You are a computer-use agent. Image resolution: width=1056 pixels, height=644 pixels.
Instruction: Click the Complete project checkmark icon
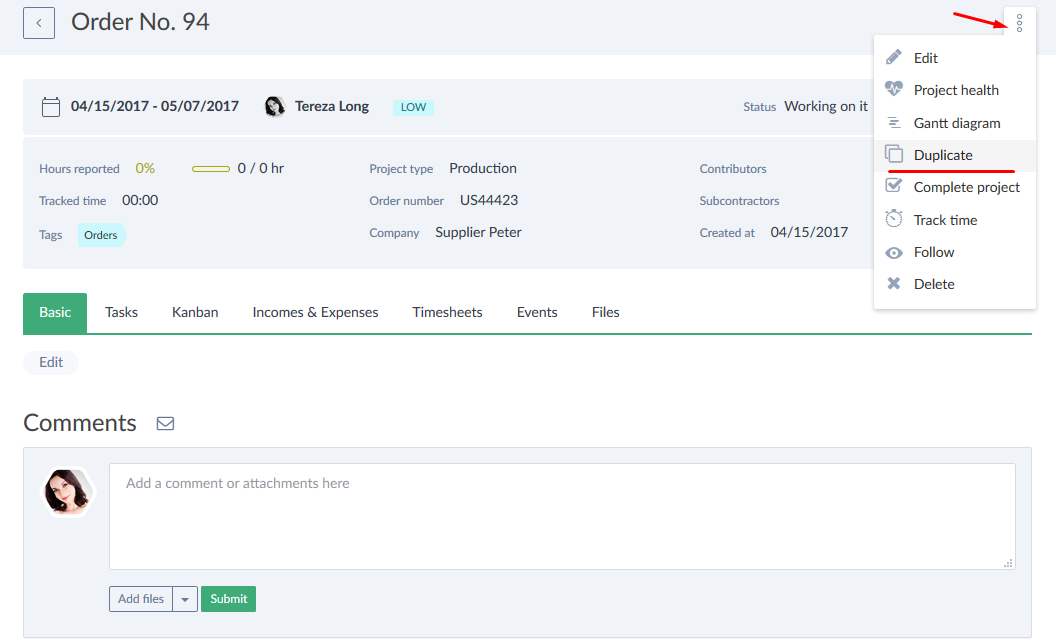click(894, 187)
